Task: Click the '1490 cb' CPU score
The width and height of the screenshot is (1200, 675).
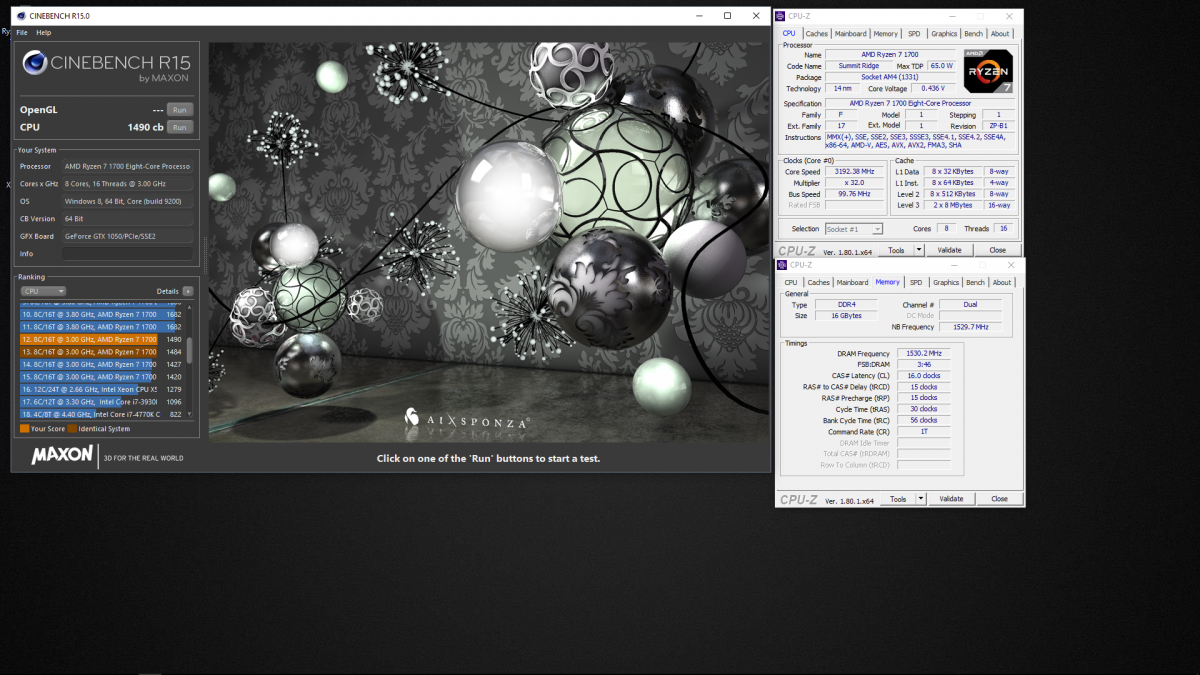Action: (145, 127)
